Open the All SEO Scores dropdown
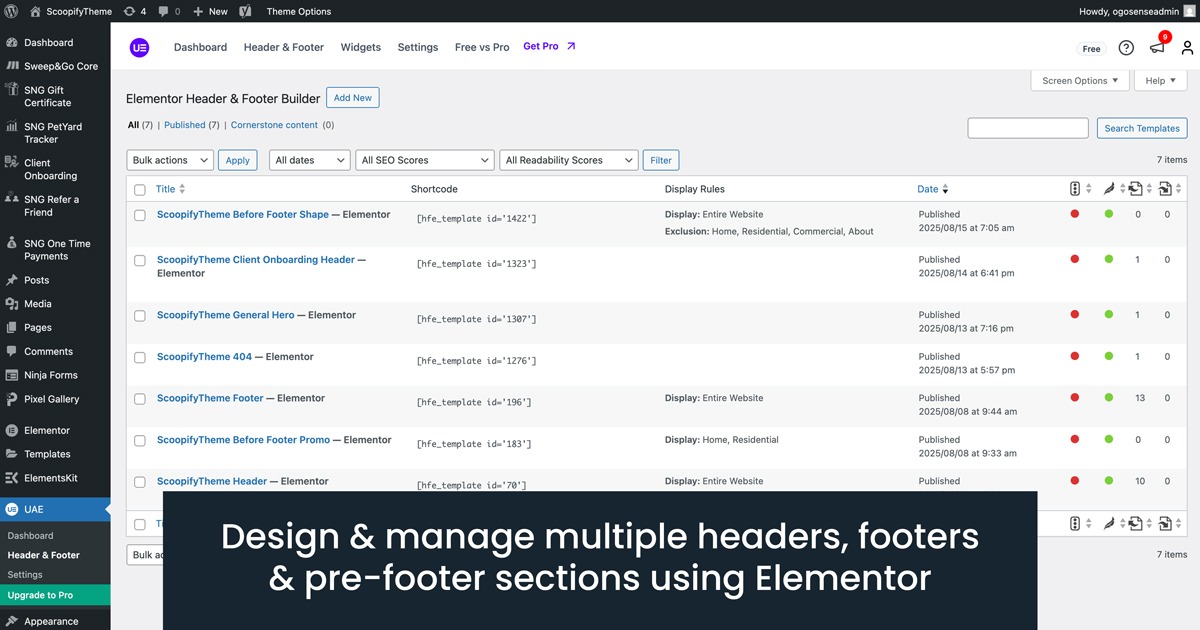 pyautogui.click(x=425, y=160)
